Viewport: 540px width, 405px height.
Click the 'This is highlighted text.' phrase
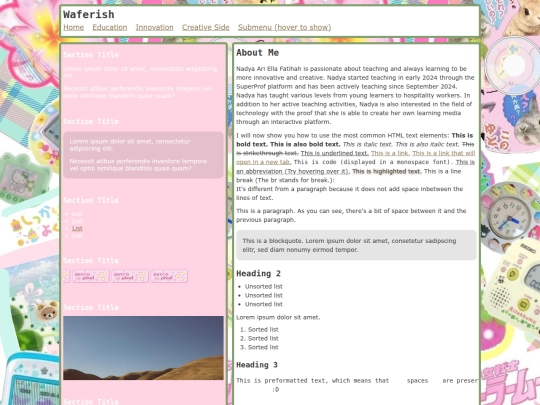point(386,171)
